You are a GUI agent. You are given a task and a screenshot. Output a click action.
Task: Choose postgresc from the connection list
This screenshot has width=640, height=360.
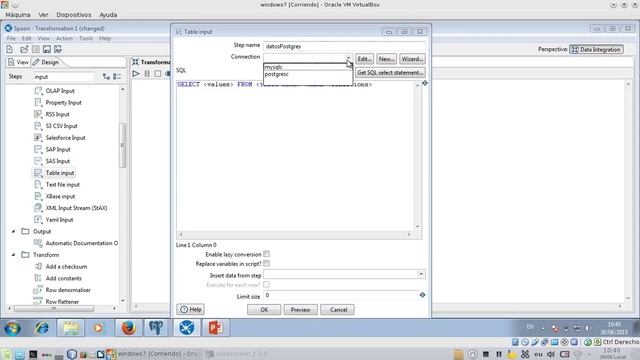click(x=308, y=74)
